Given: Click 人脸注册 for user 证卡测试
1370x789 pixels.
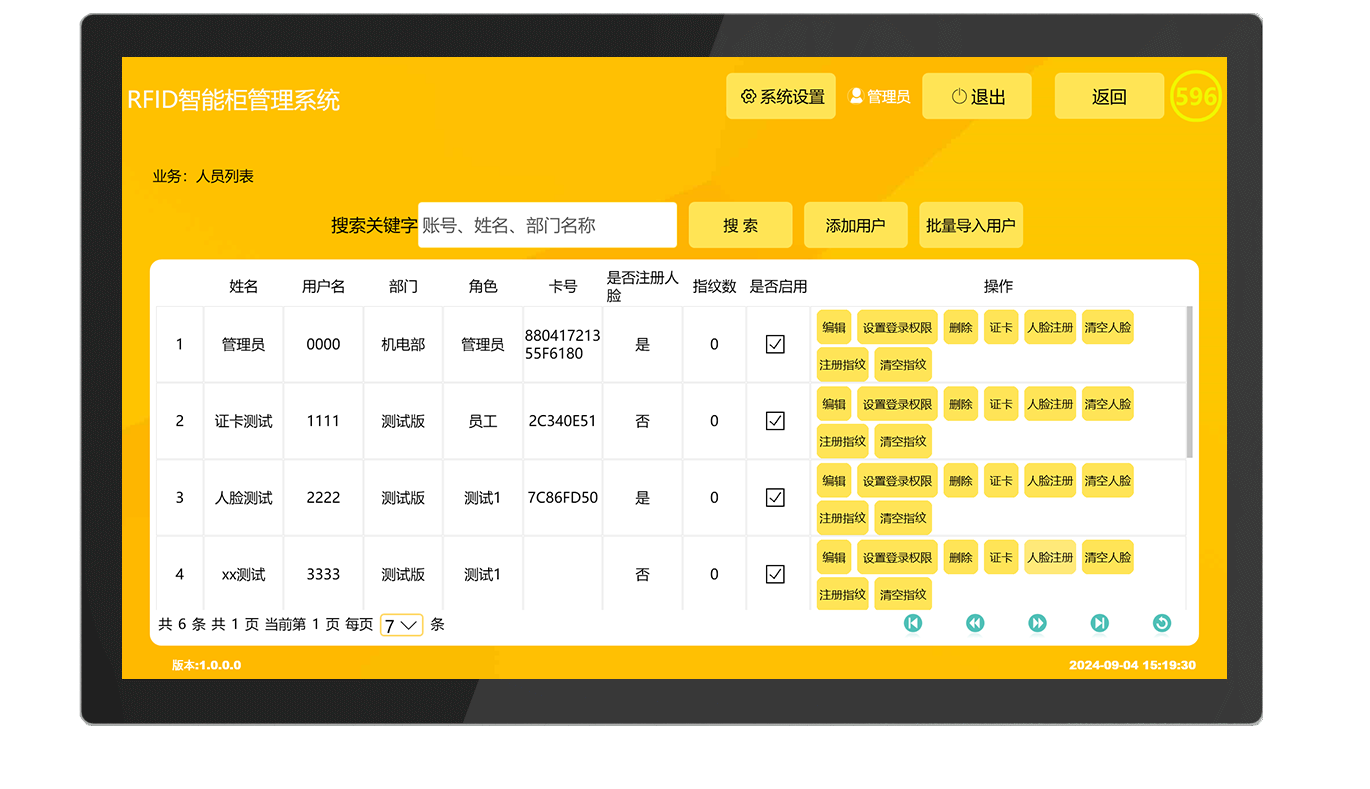Looking at the screenshot, I should tap(1049, 404).
